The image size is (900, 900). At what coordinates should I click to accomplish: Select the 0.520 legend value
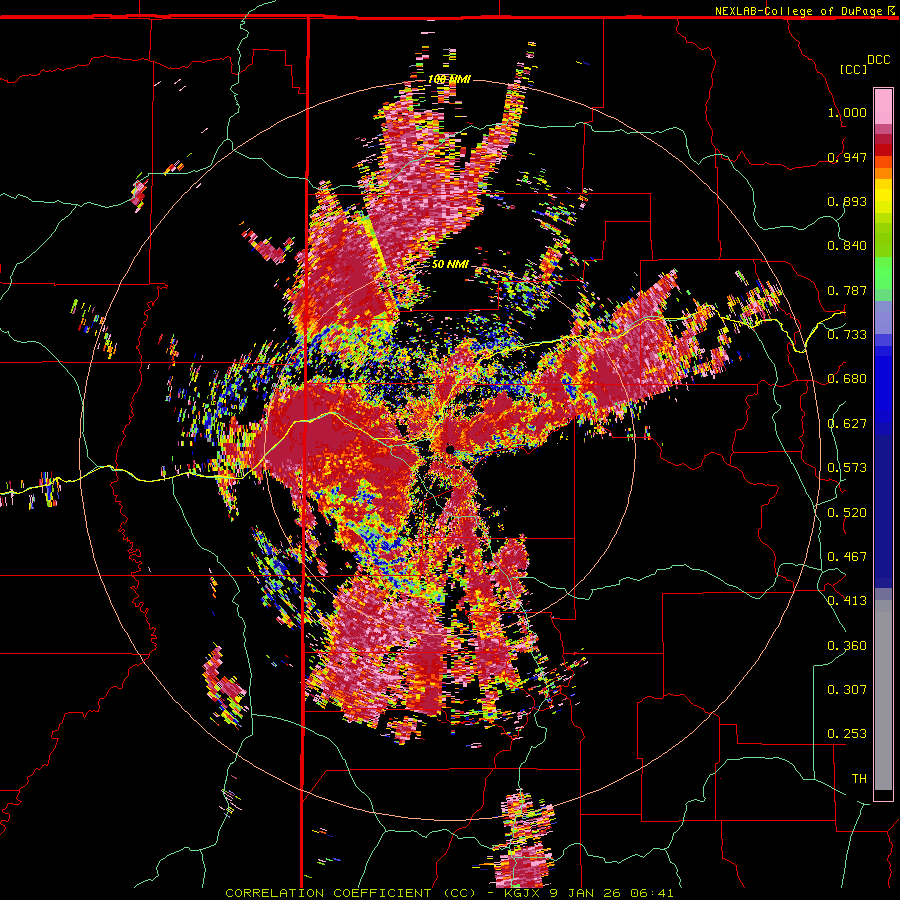click(847, 513)
